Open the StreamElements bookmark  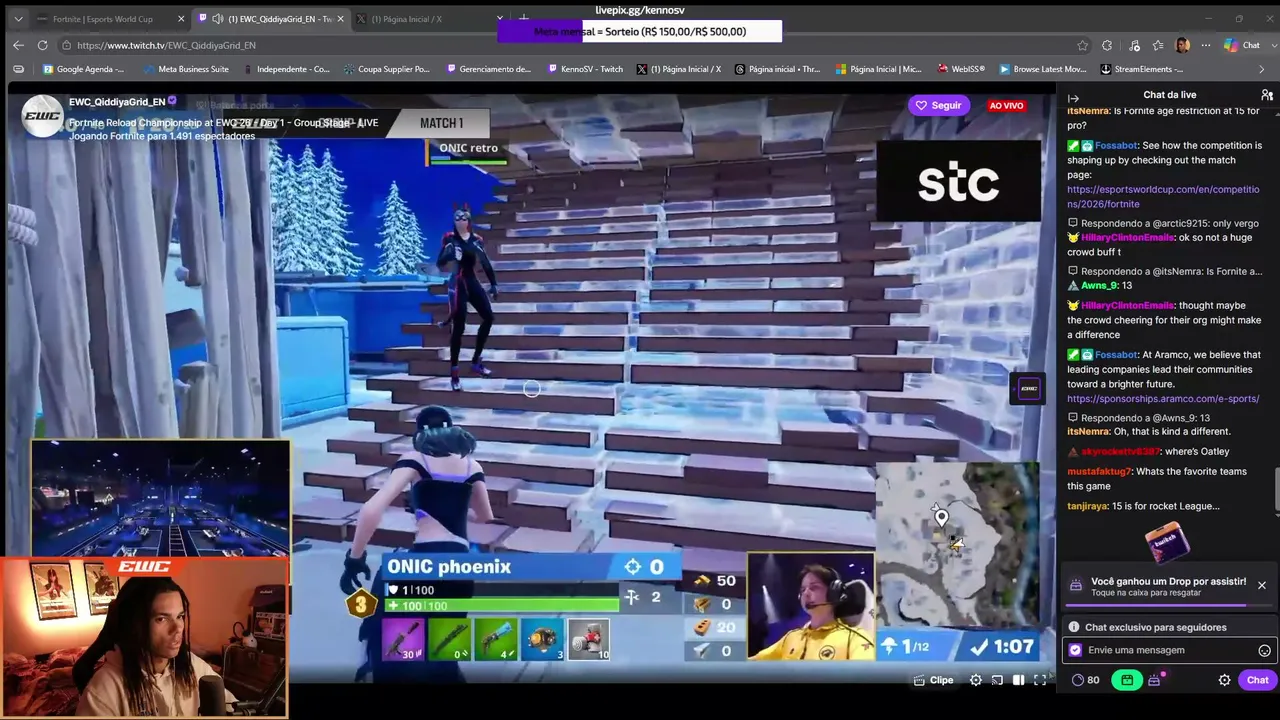point(1143,69)
